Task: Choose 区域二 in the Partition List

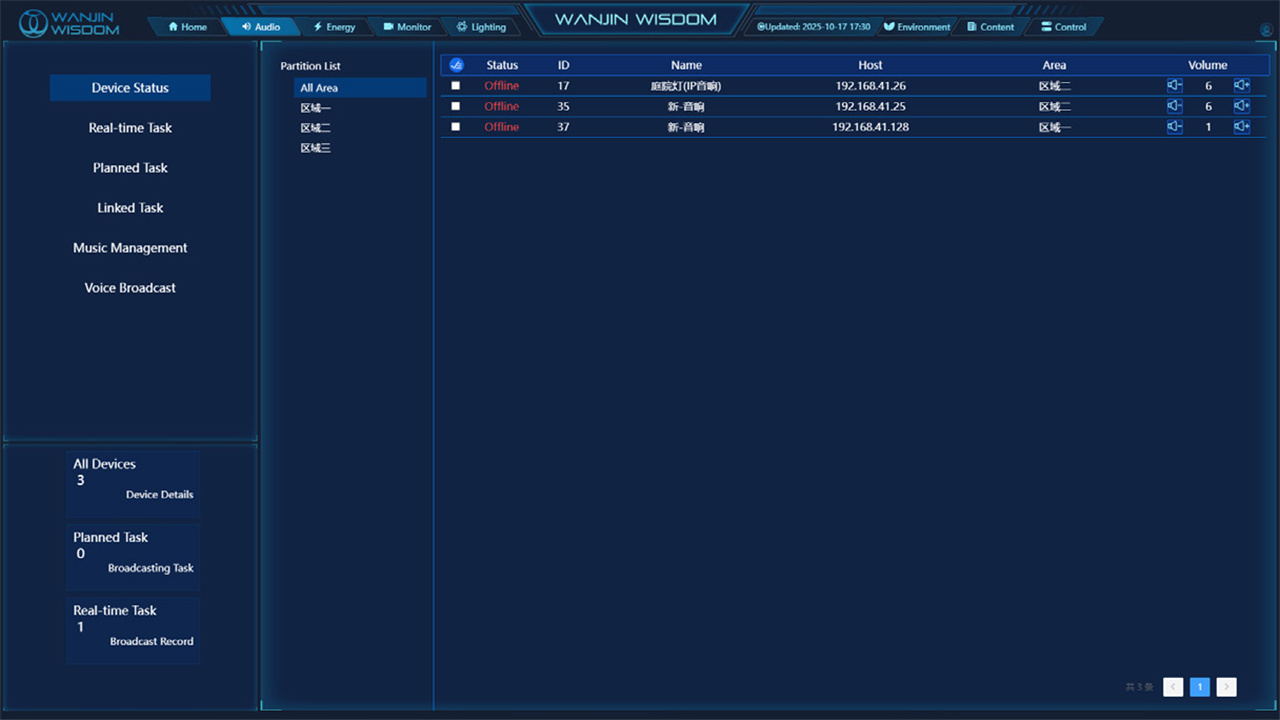Action: pyautogui.click(x=315, y=128)
